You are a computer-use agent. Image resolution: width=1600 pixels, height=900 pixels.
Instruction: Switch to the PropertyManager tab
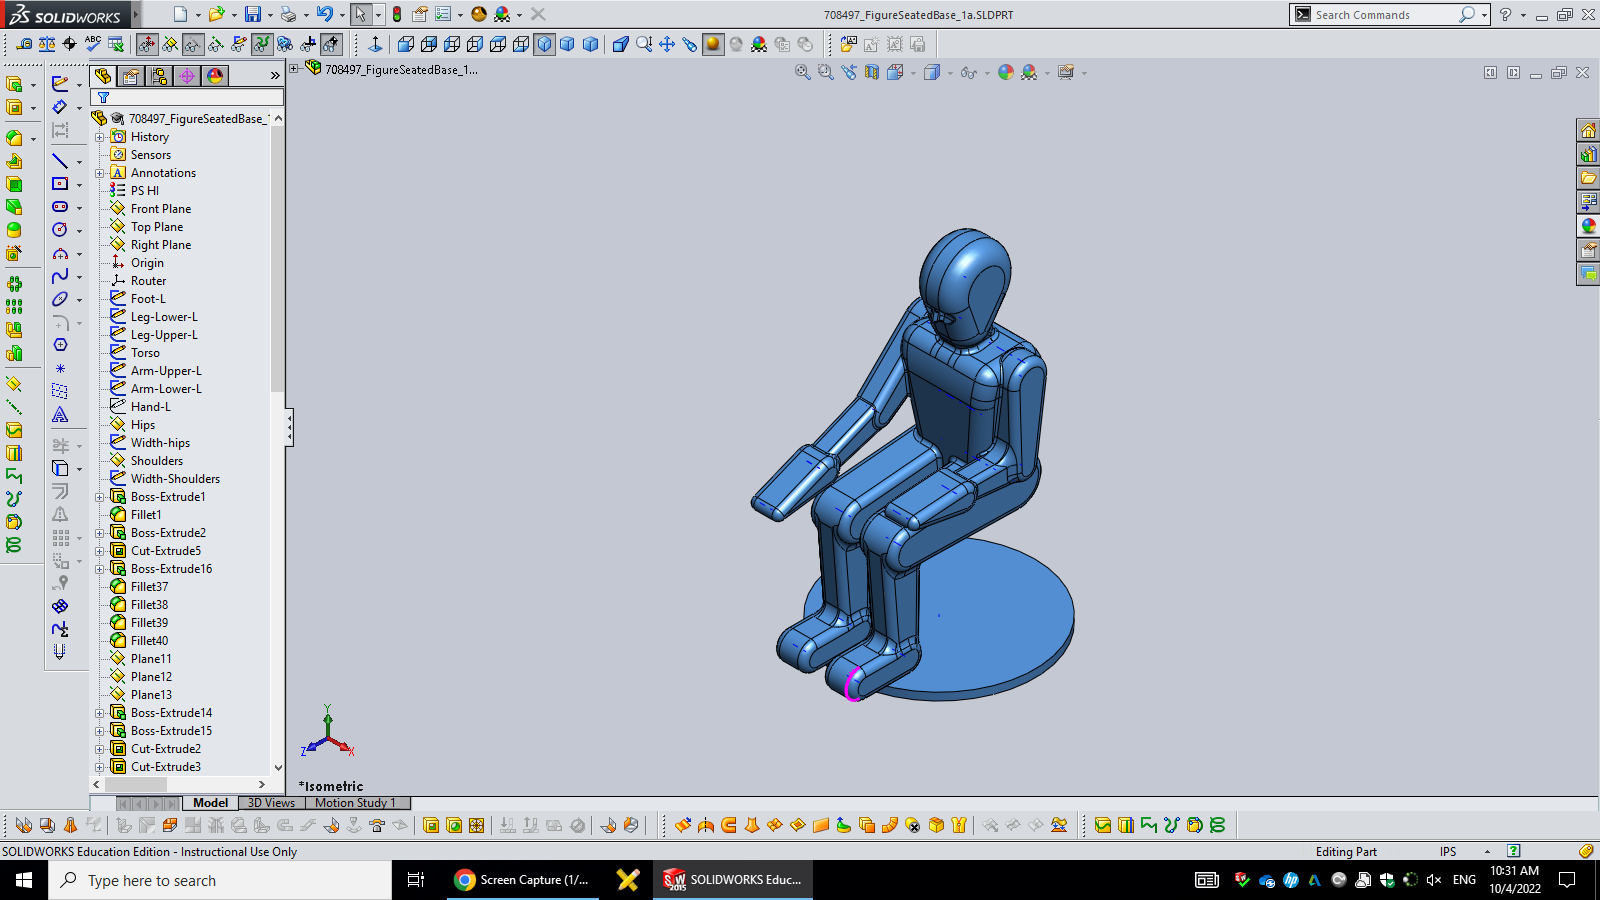pos(131,76)
